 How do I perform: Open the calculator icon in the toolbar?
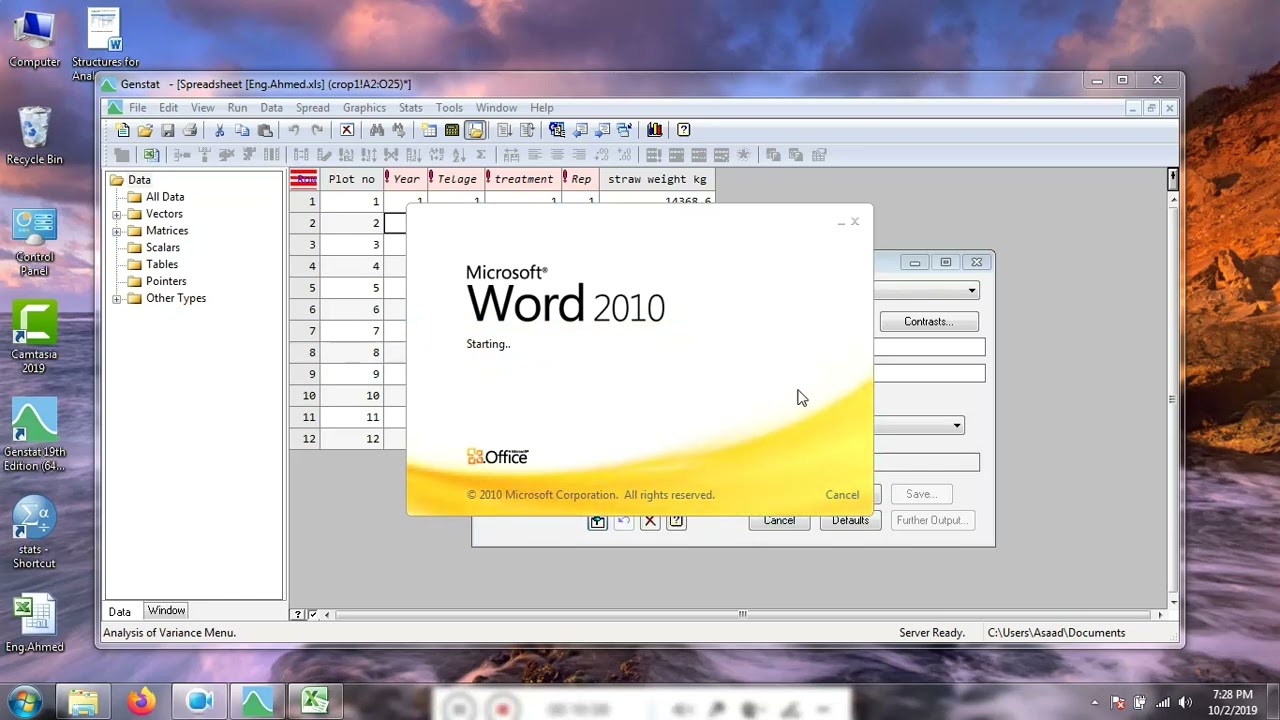(x=452, y=130)
